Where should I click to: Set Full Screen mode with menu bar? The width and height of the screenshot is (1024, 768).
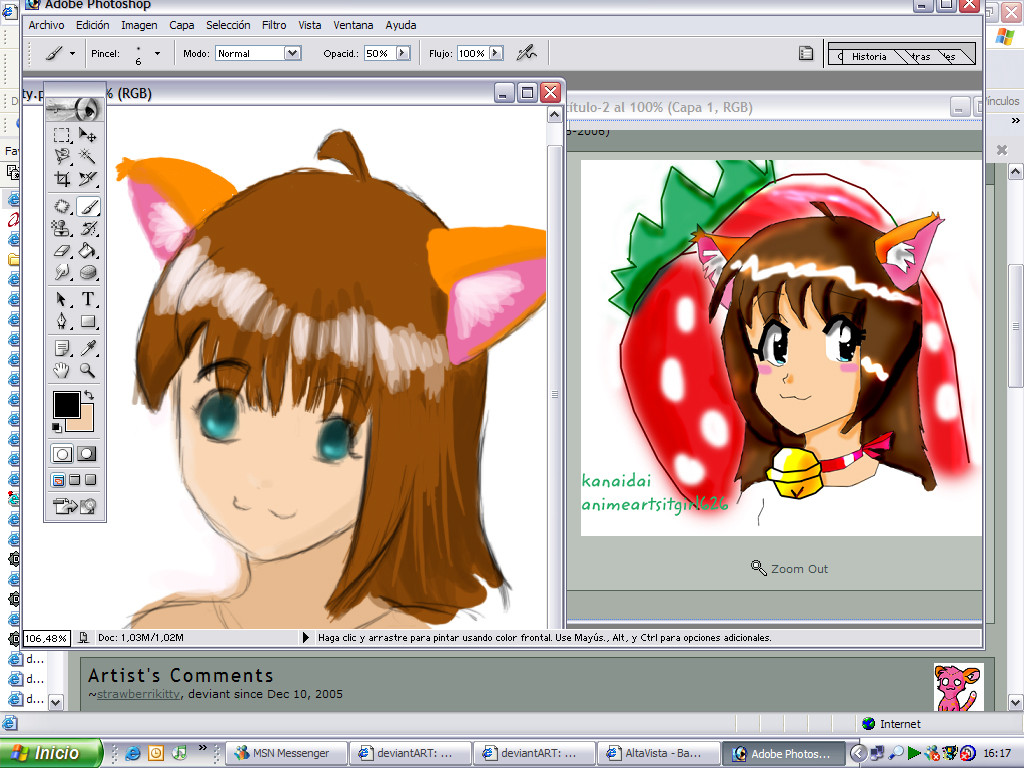pos(74,480)
